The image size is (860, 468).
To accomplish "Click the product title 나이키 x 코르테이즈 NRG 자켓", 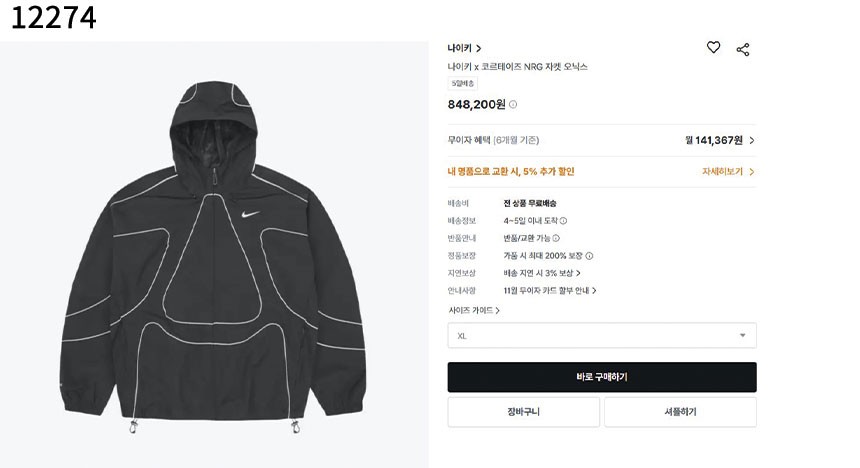I will (x=517, y=66).
